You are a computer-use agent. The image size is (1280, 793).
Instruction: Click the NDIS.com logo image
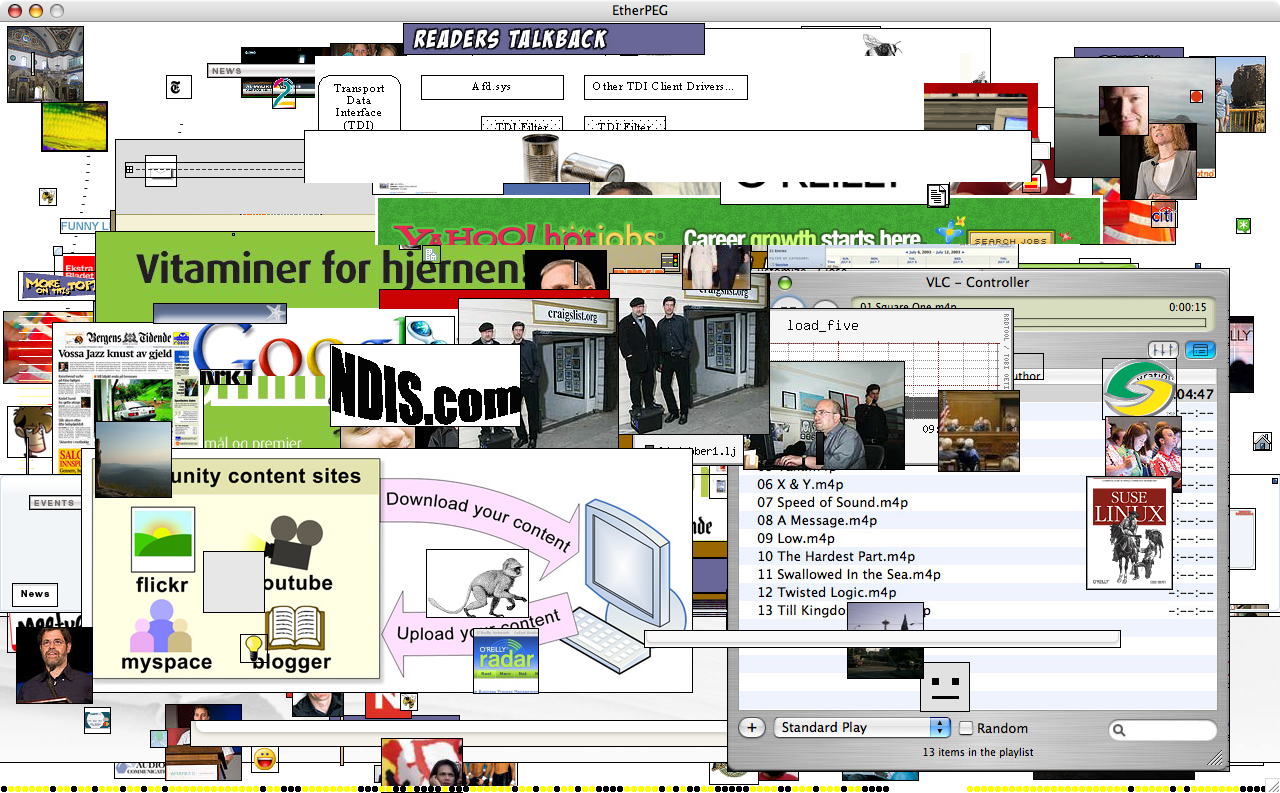pyautogui.click(x=426, y=387)
